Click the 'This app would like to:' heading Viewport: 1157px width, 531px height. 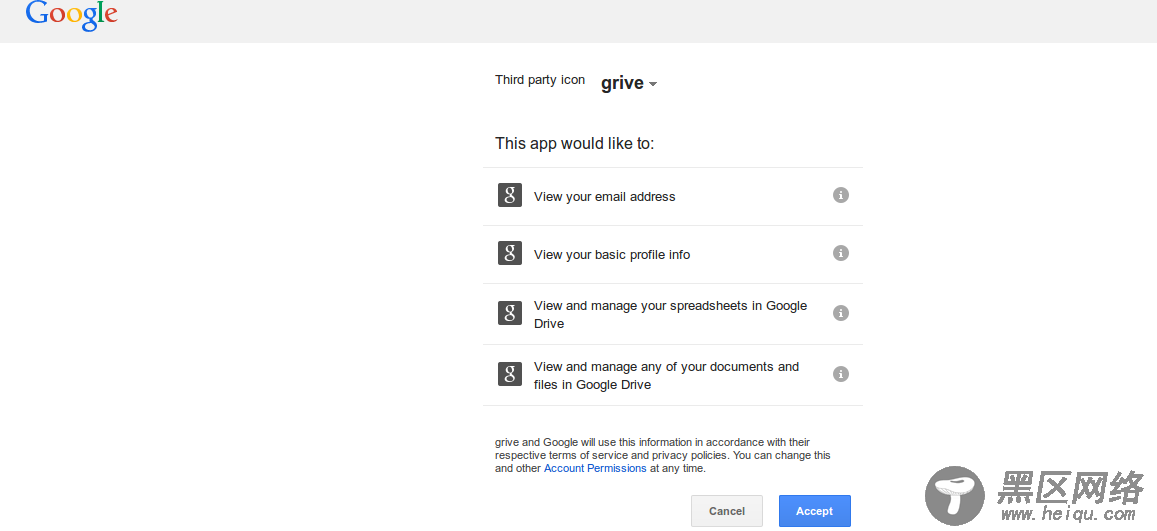[575, 143]
